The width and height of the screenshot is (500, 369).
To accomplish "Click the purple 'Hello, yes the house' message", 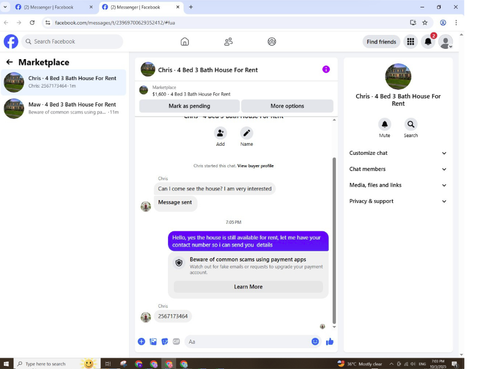I will coord(248,241).
